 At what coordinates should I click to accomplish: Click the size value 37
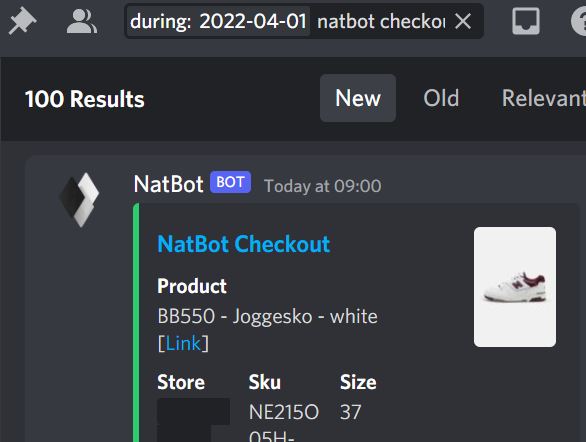(x=351, y=412)
